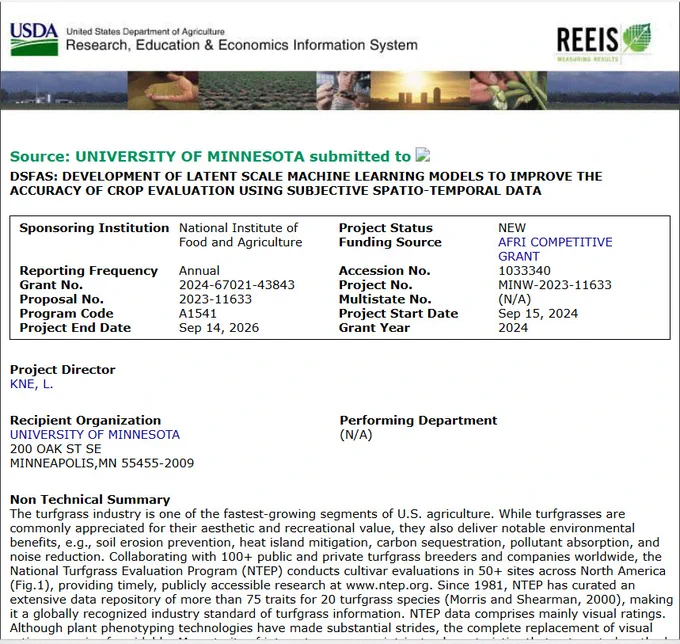This screenshot has width=680, height=644.
Task: Click the 'Proposal No.' label
Action: point(61,299)
